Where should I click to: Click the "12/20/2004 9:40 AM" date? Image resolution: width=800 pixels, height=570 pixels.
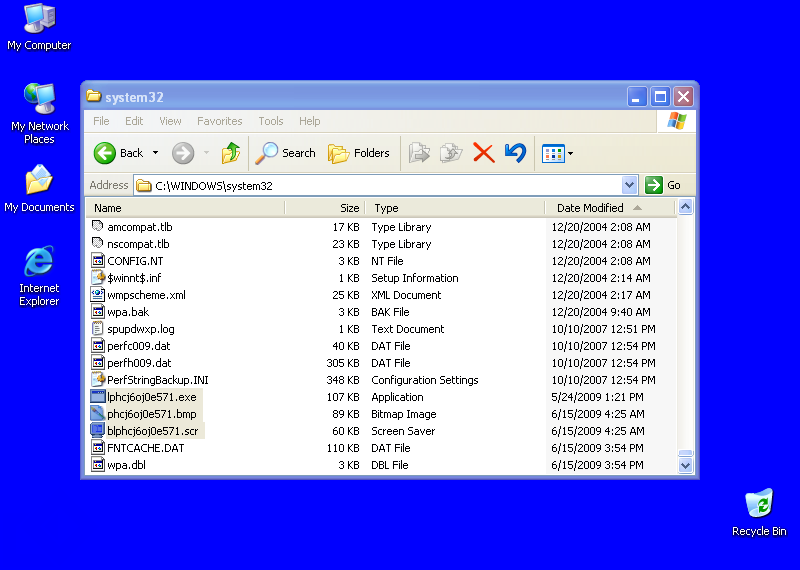tap(601, 312)
